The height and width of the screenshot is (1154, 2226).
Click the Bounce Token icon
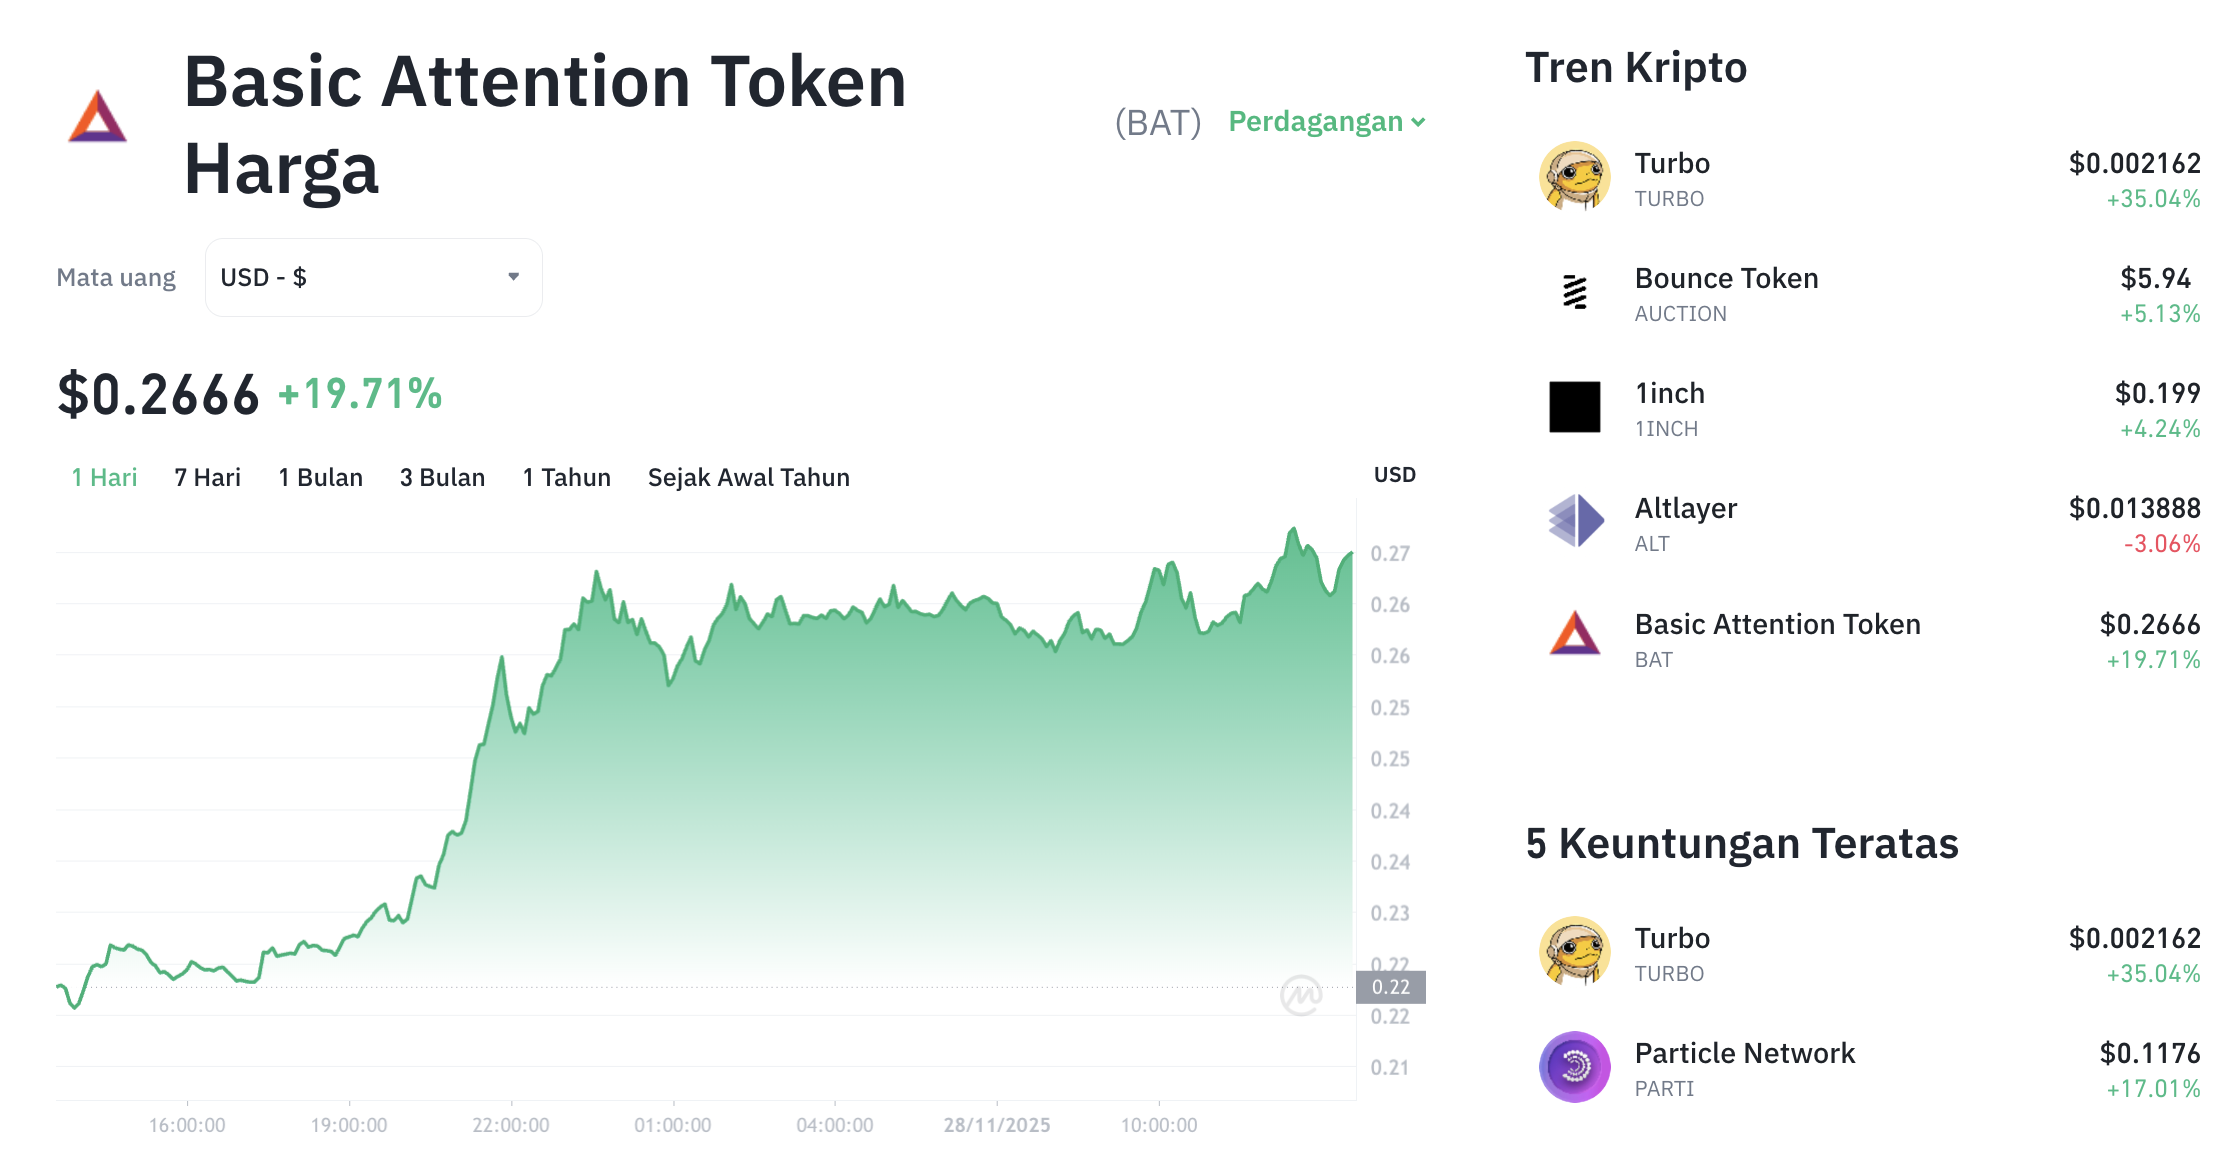tap(1574, 292)
